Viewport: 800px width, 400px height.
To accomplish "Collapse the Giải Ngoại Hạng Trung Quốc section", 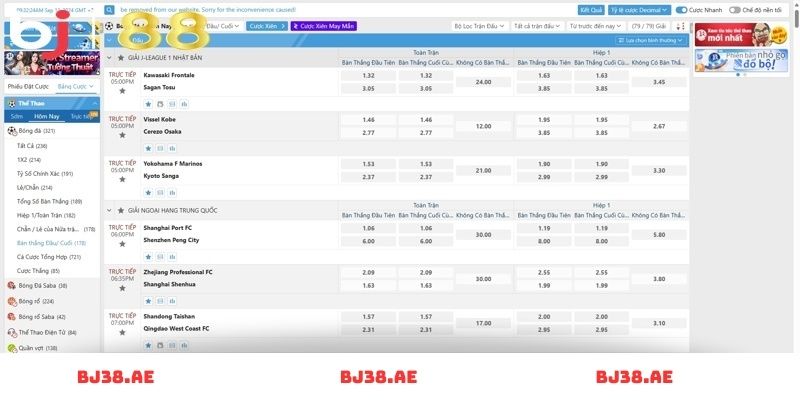I will click(109, 210).
